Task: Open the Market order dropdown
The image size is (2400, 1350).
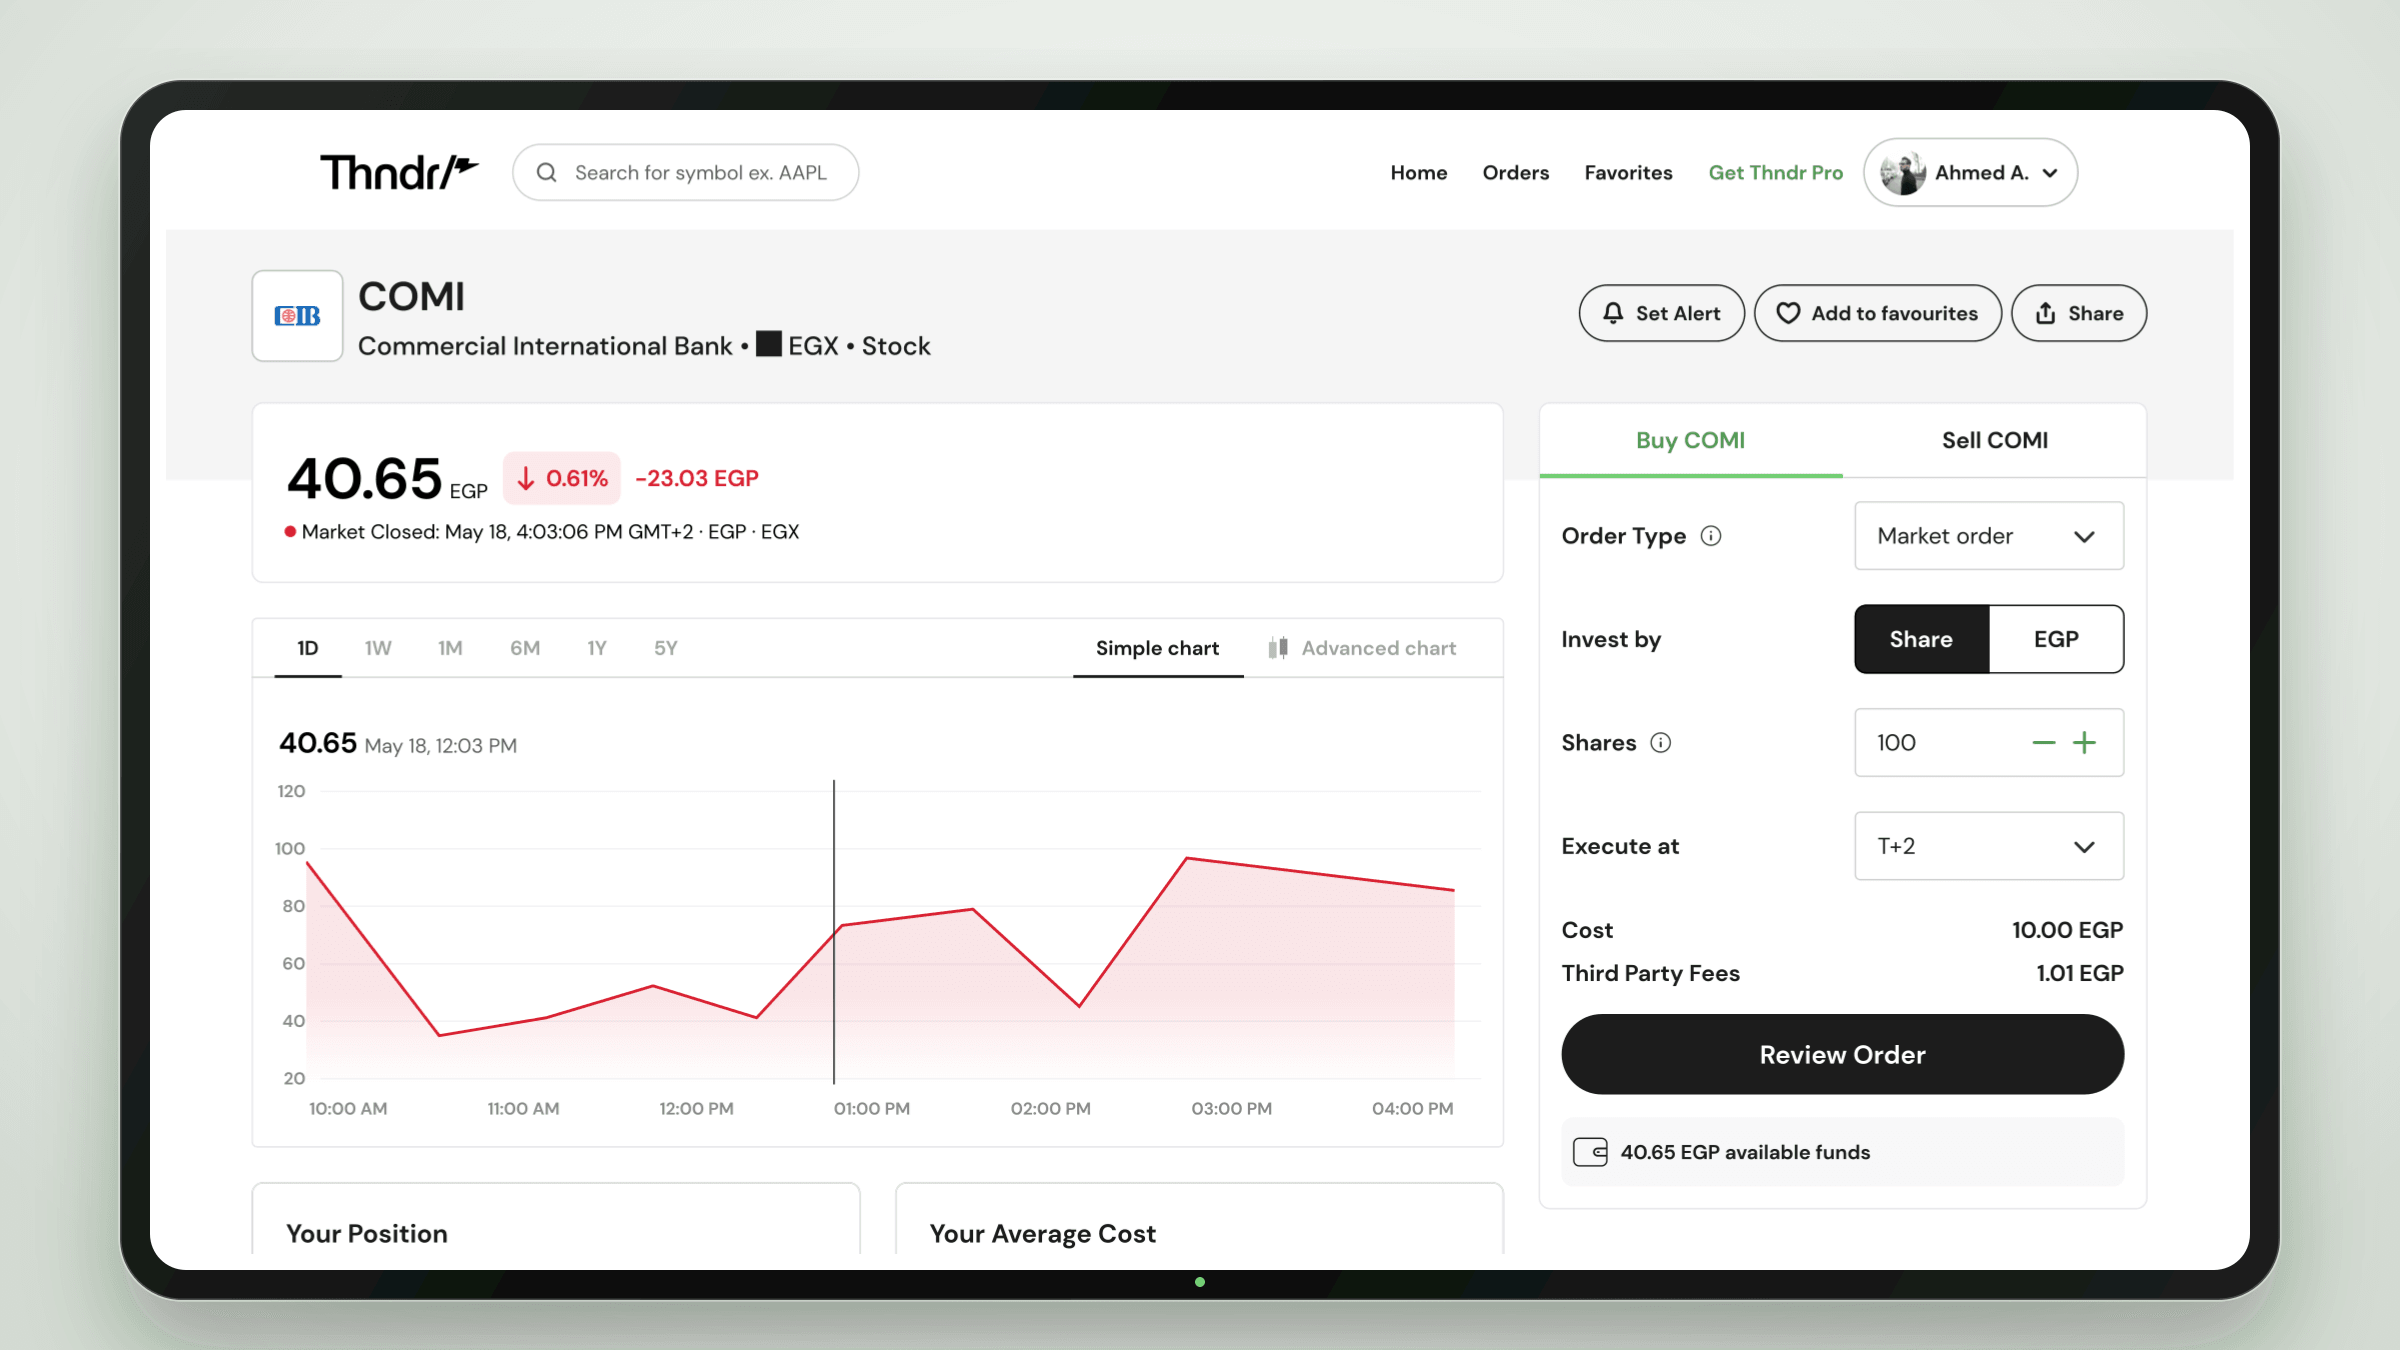Action: 1988,536
